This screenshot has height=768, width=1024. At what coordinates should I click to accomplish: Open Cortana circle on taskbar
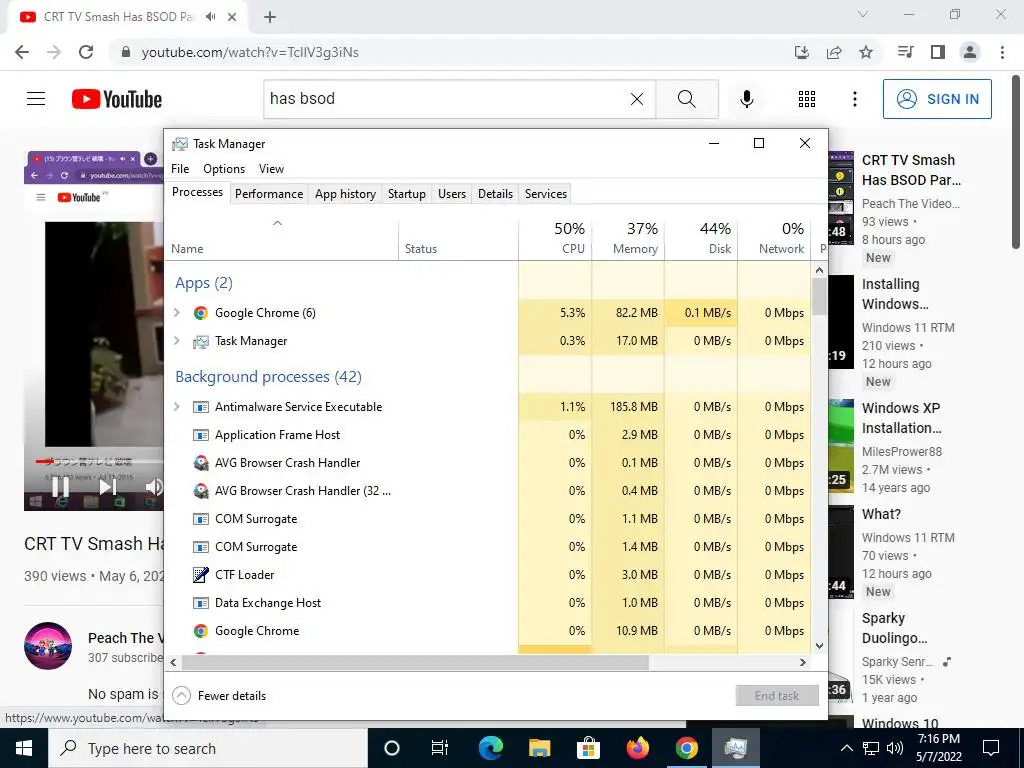pos(391,748)
